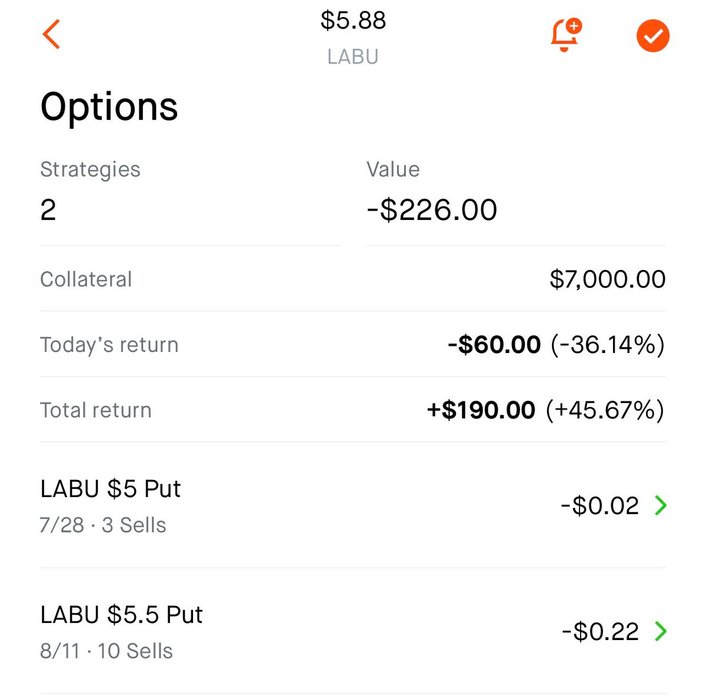Image resolution: width=706 pixels, height=700 pixels.
Task: Toggle Total return display value
Action: 546,410
